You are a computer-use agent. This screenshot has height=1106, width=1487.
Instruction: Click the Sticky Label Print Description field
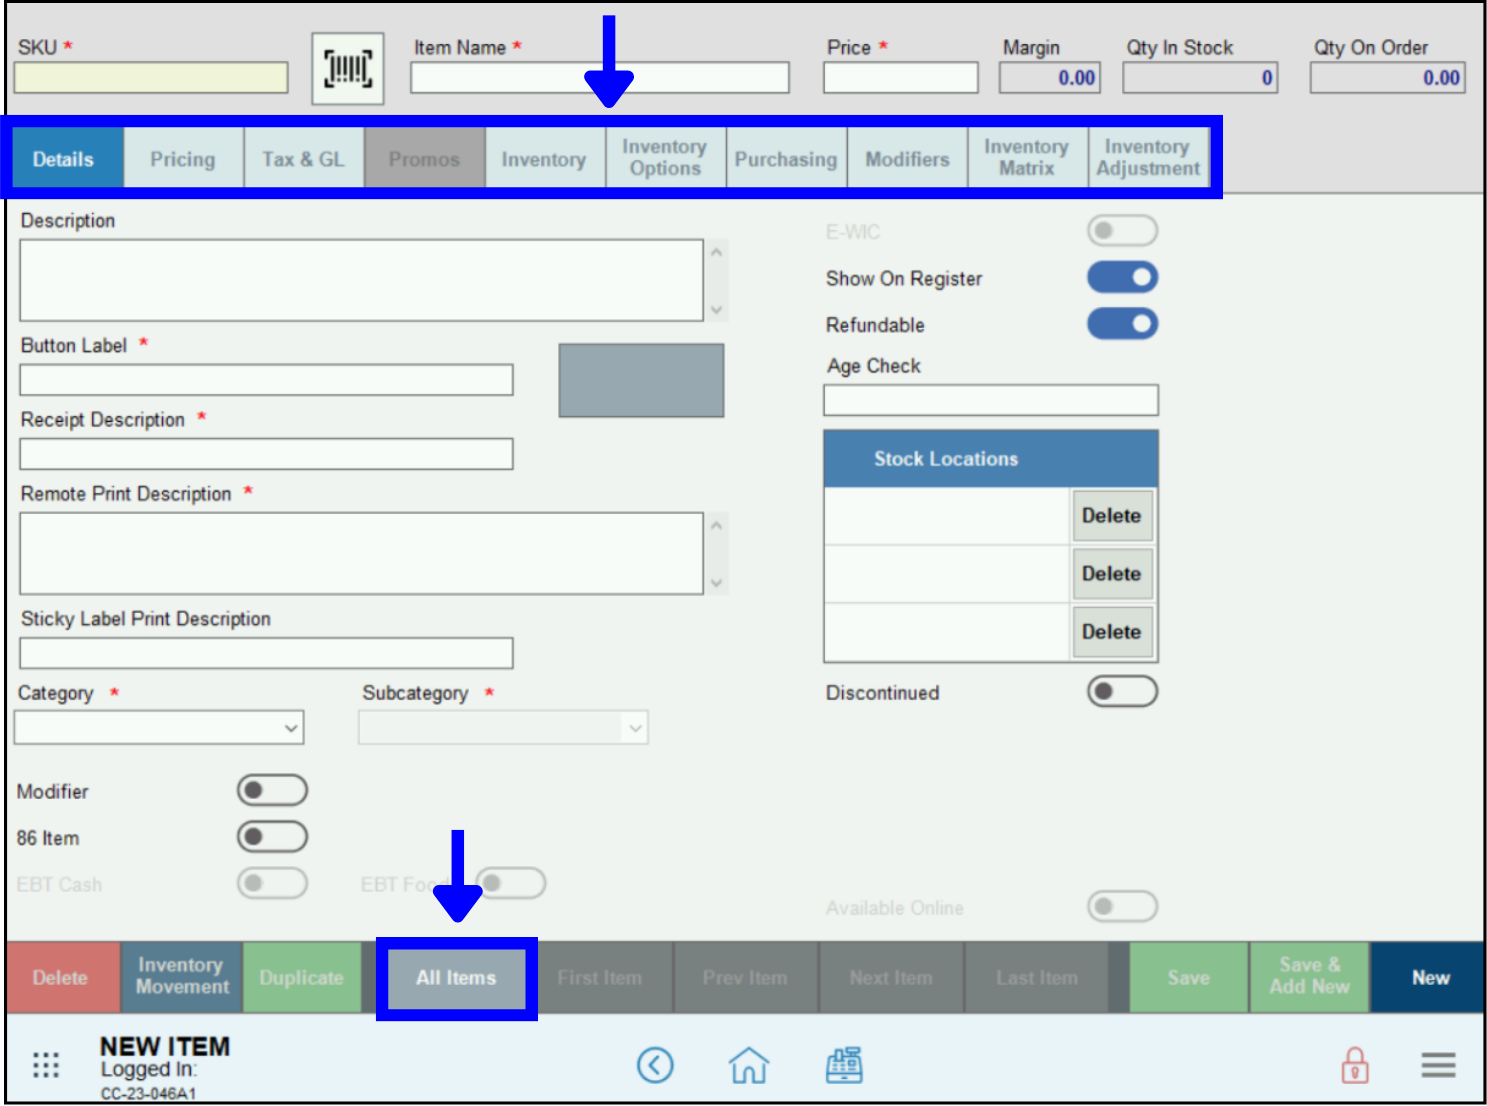[x=266, y=653]
